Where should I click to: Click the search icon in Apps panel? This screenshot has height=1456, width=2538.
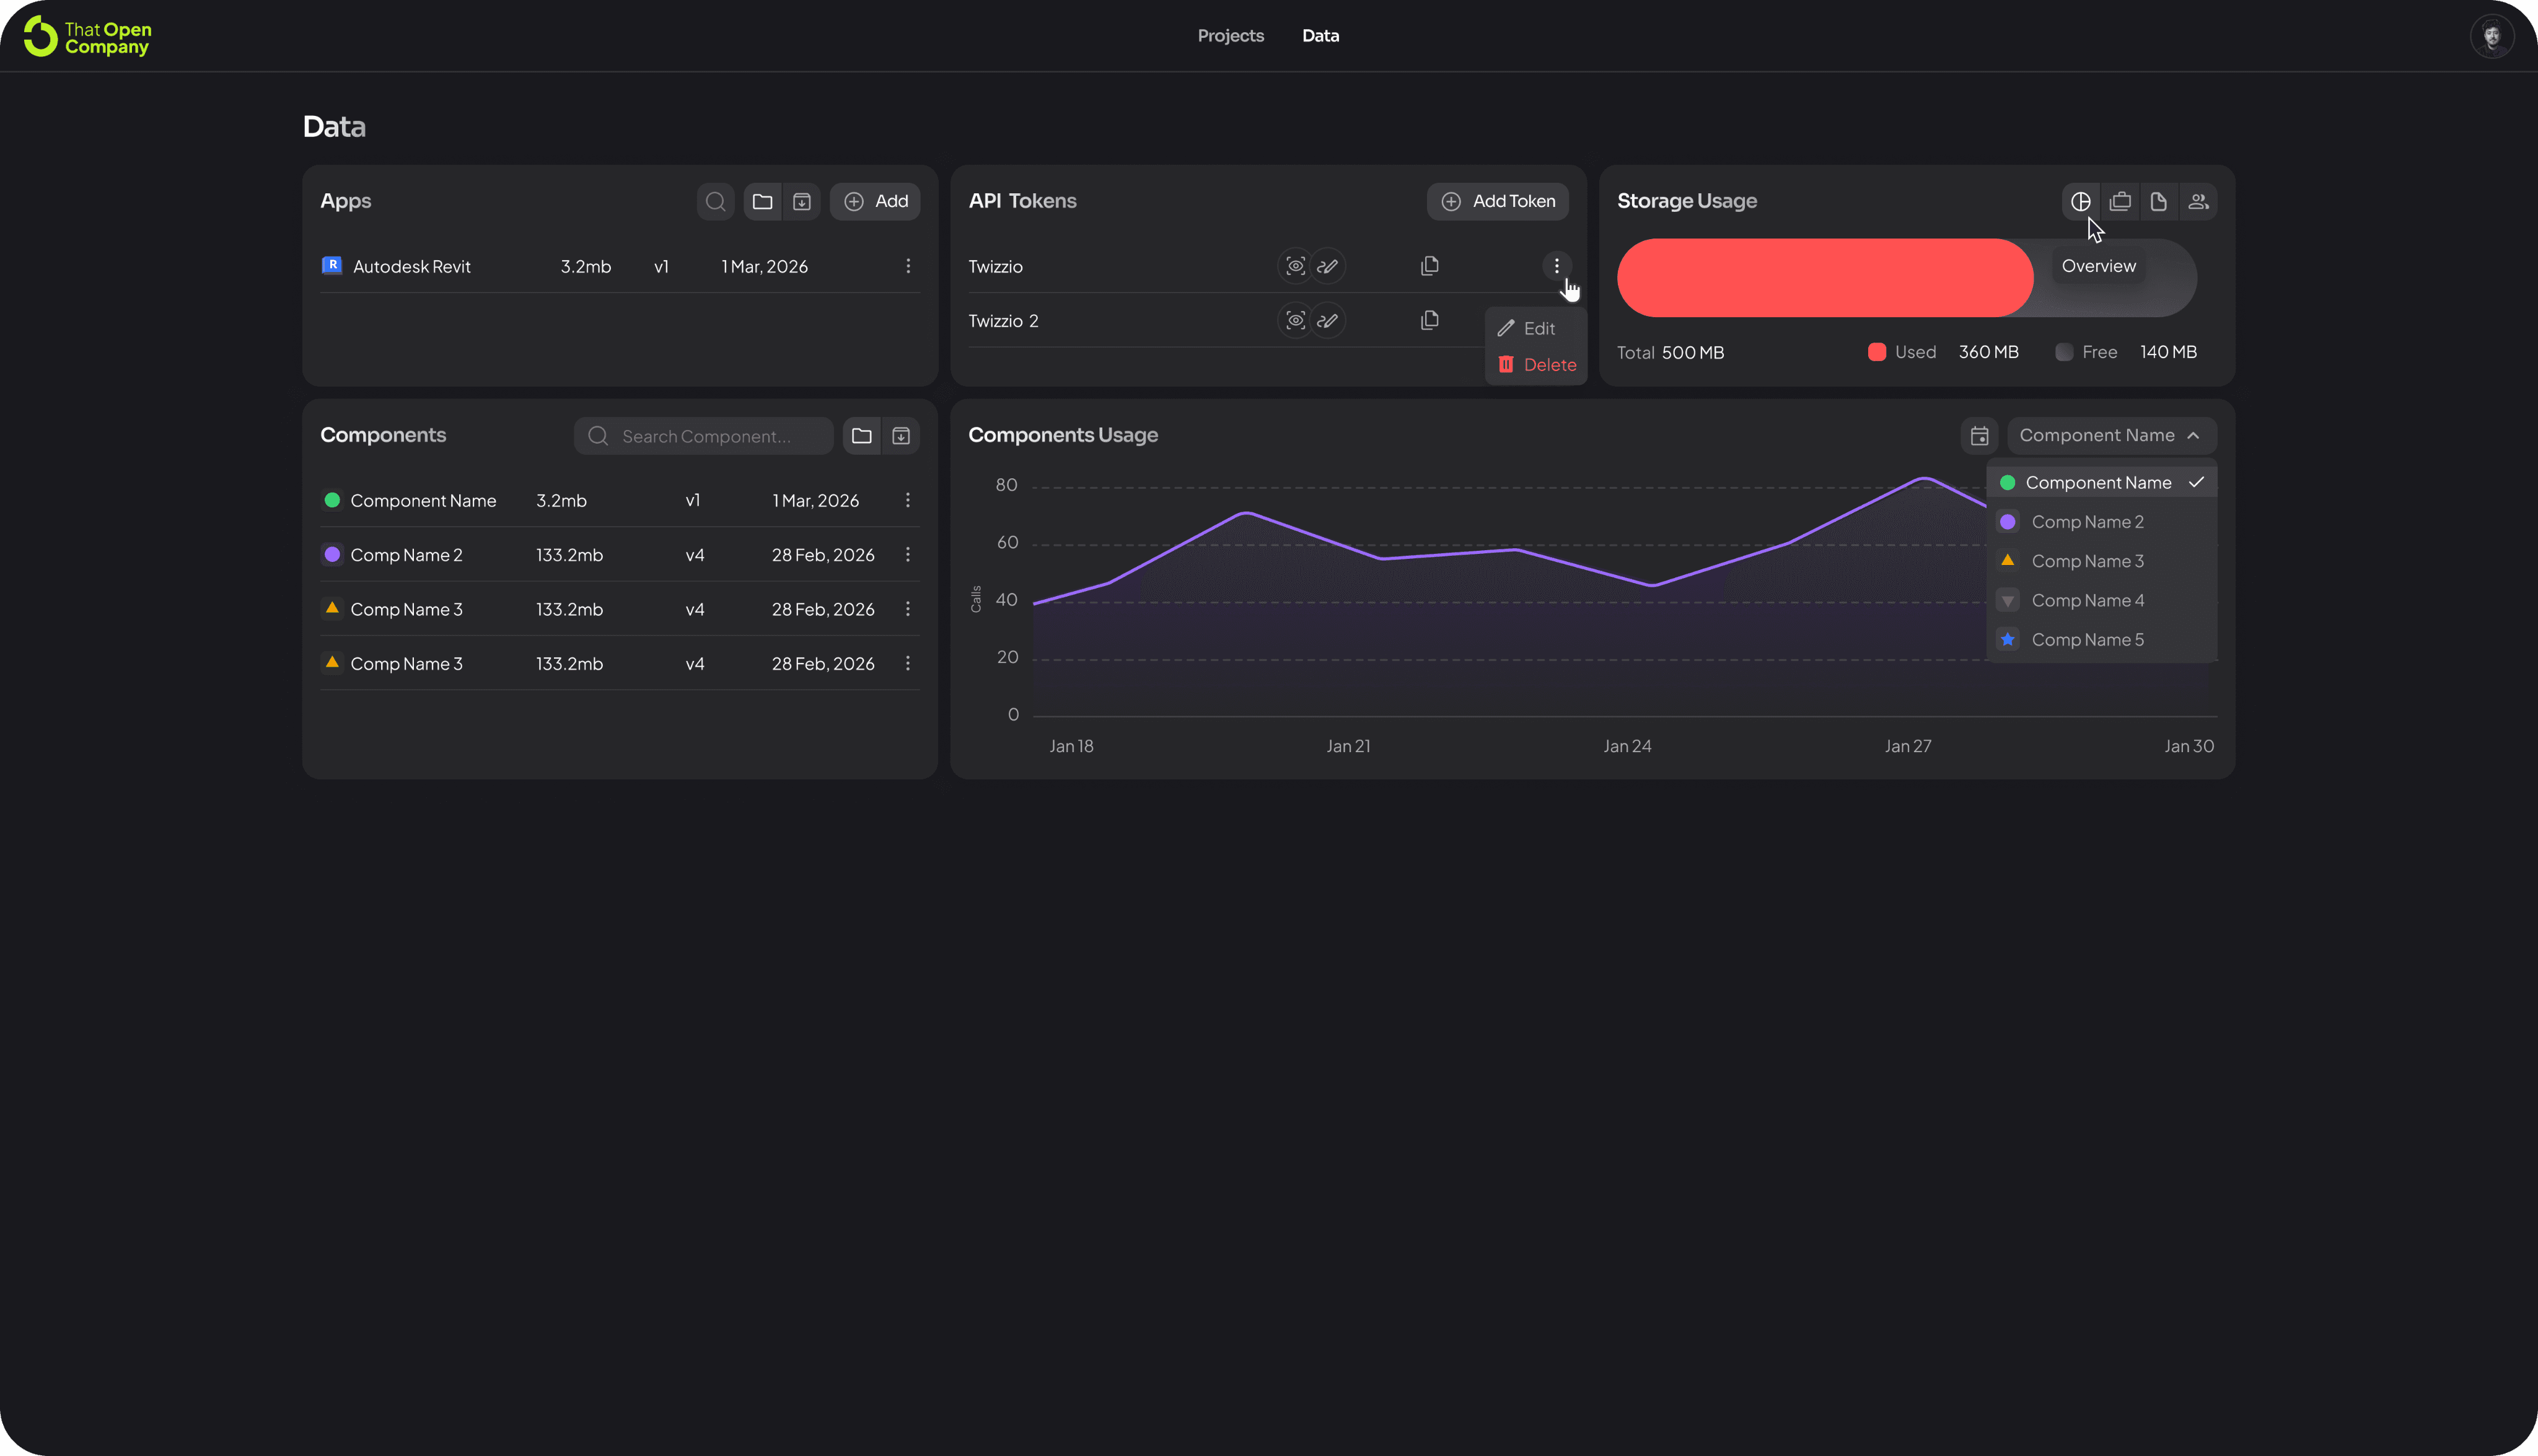click(716, 202)
